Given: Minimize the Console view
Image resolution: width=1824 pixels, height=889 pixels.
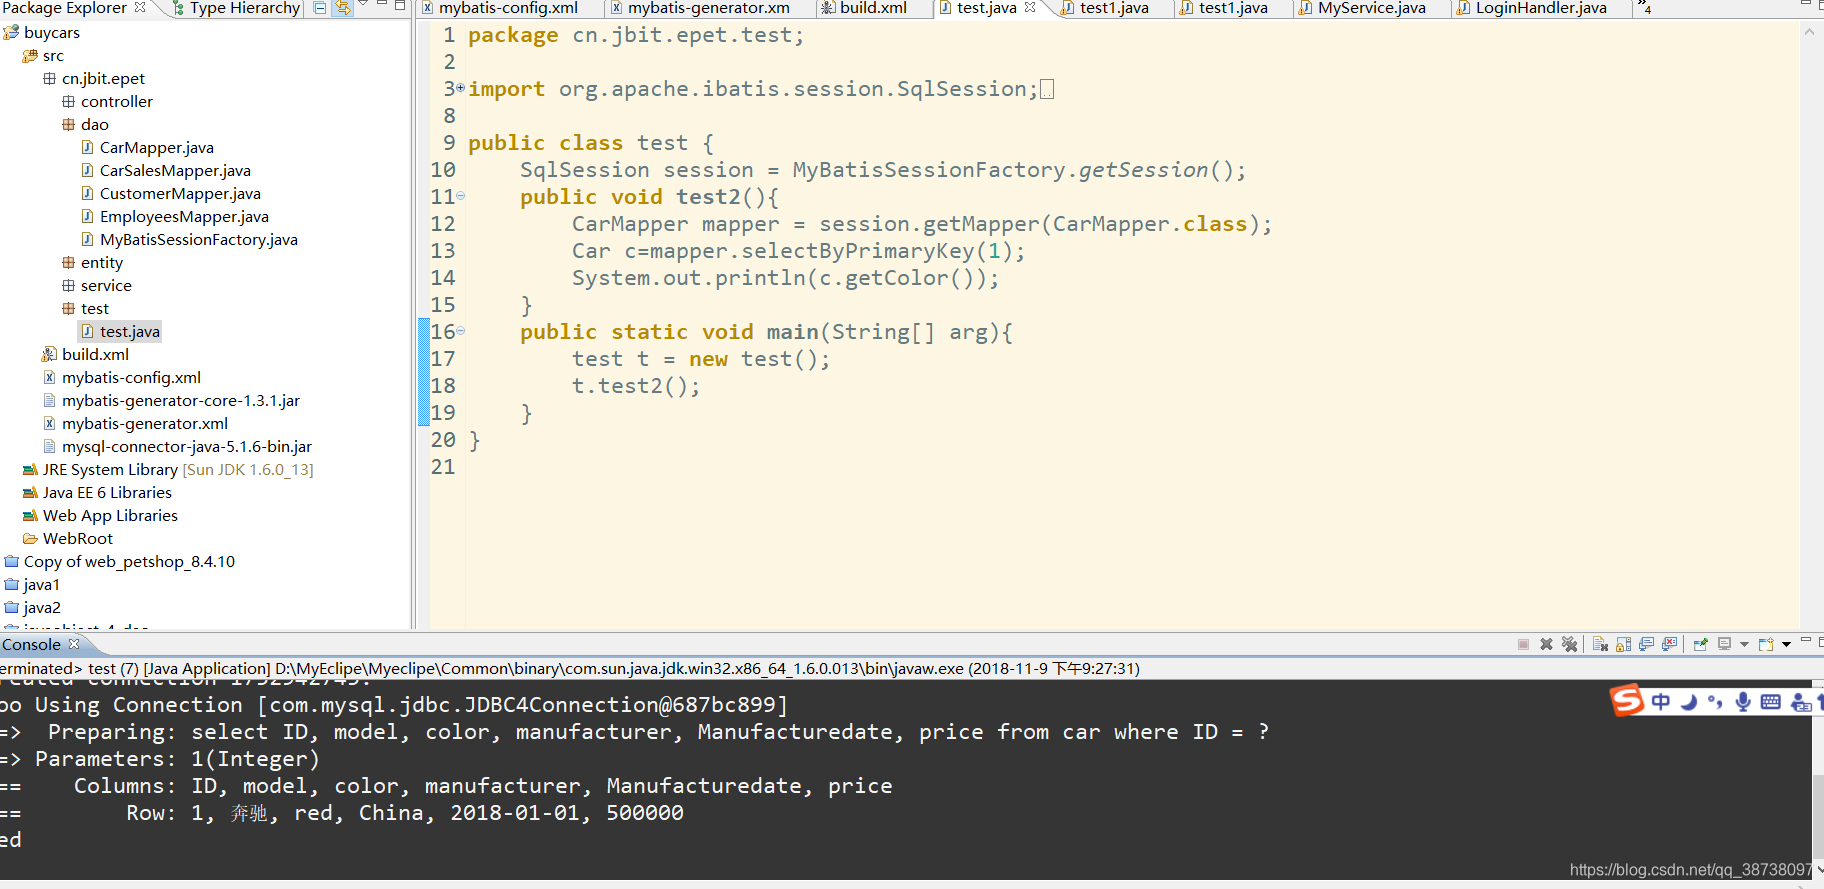Looking at the screenshot, I should pyautogui.click(x=1806, y=640).
